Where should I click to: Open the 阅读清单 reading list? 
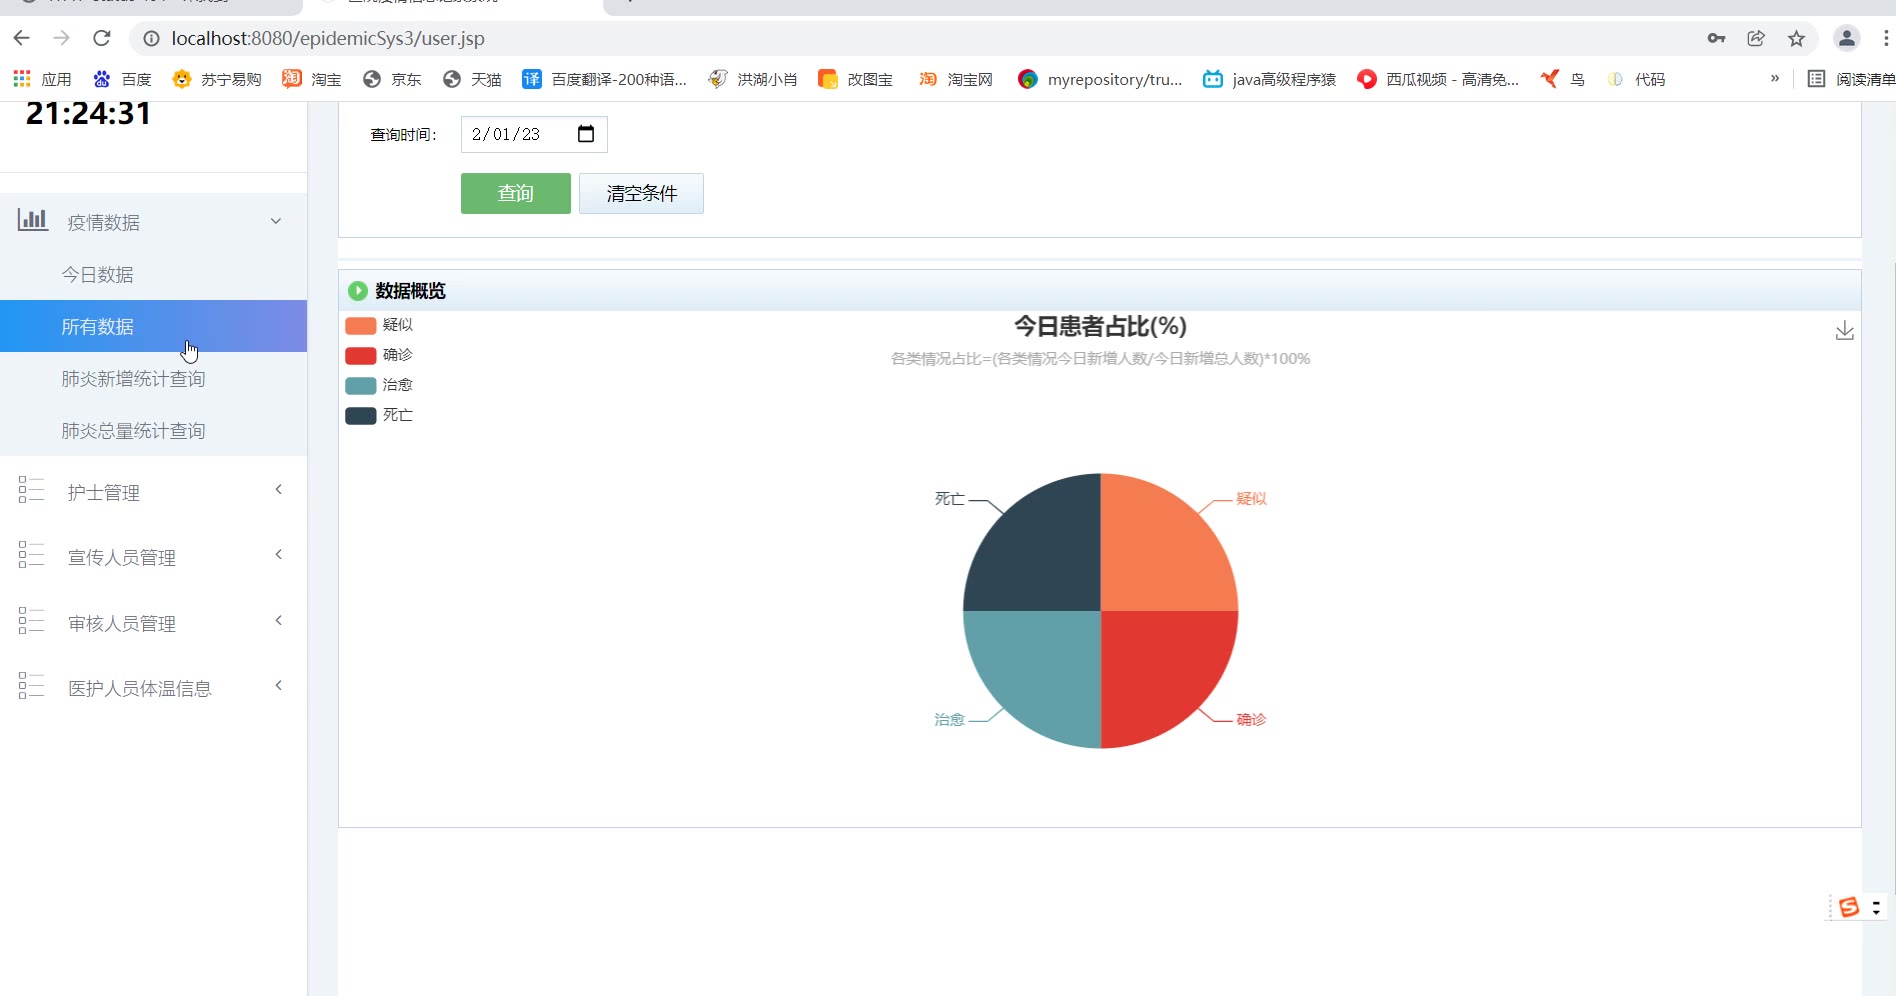click(x=1851, y=79)
